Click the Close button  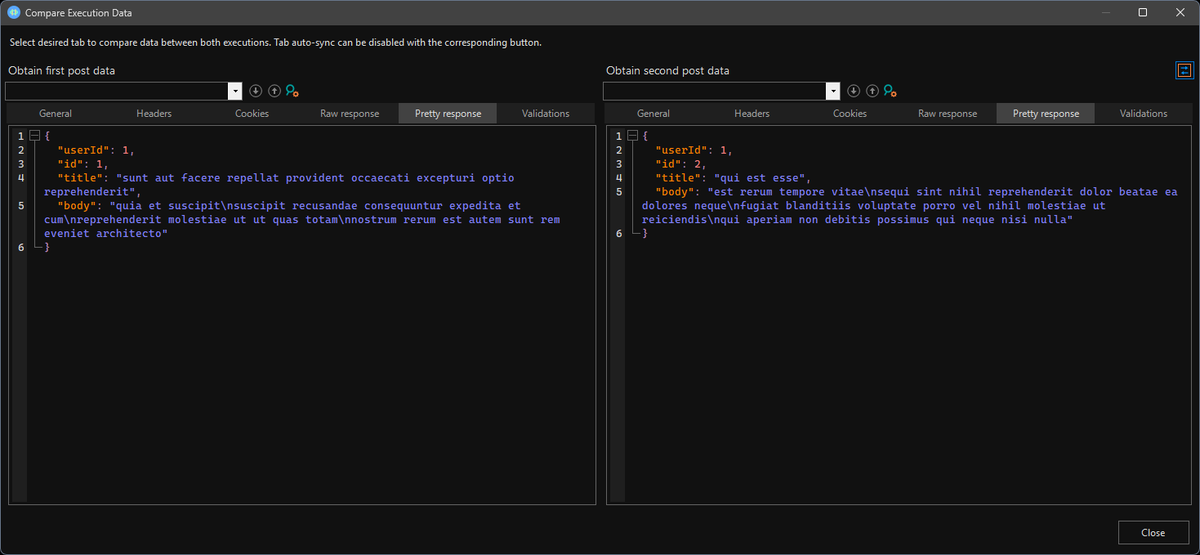(1153, 533)
